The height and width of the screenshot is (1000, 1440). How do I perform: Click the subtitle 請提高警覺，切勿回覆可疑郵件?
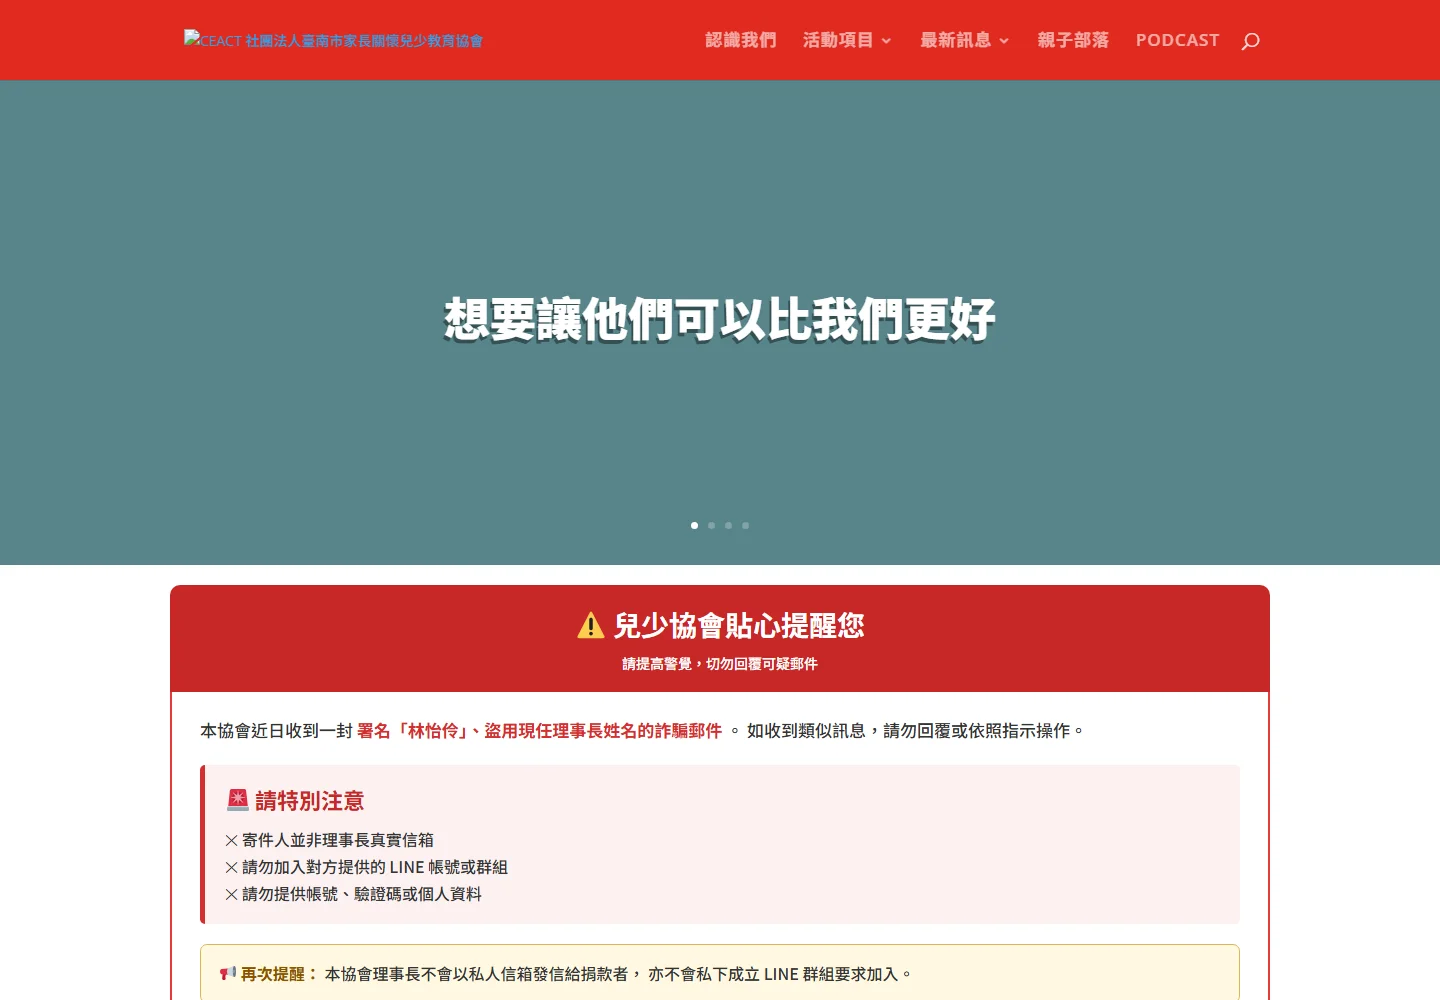[x=720, y=664]
